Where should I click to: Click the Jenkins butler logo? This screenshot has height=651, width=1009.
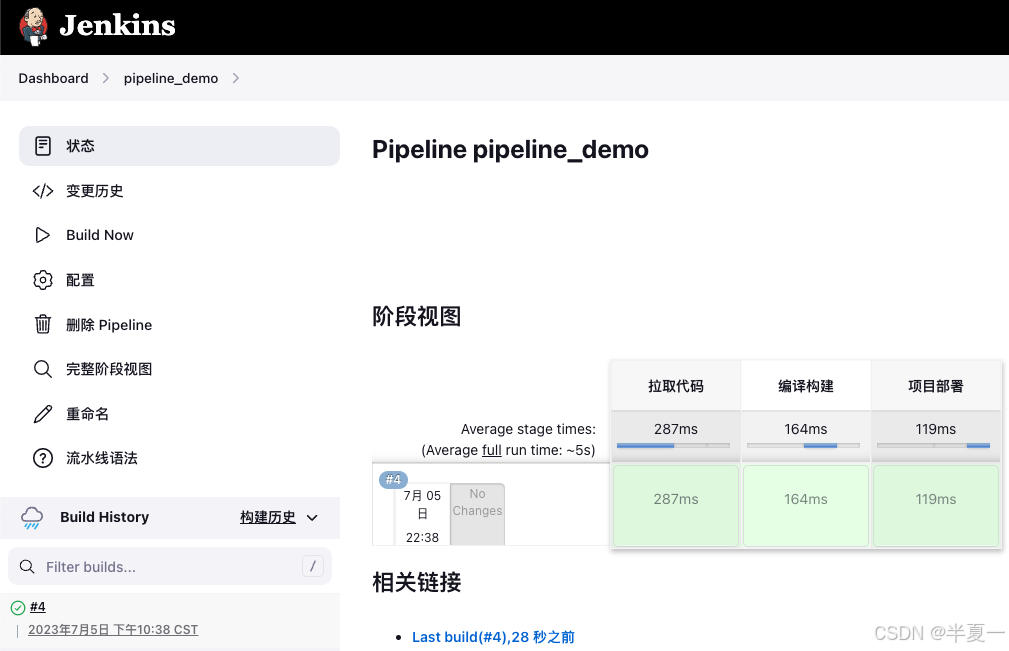32,27
